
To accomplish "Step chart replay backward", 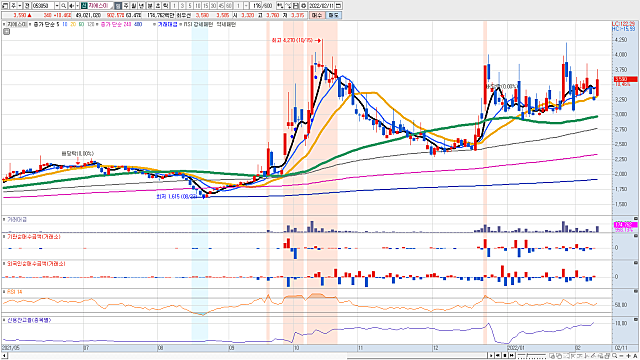I will [x=498, y=356].
